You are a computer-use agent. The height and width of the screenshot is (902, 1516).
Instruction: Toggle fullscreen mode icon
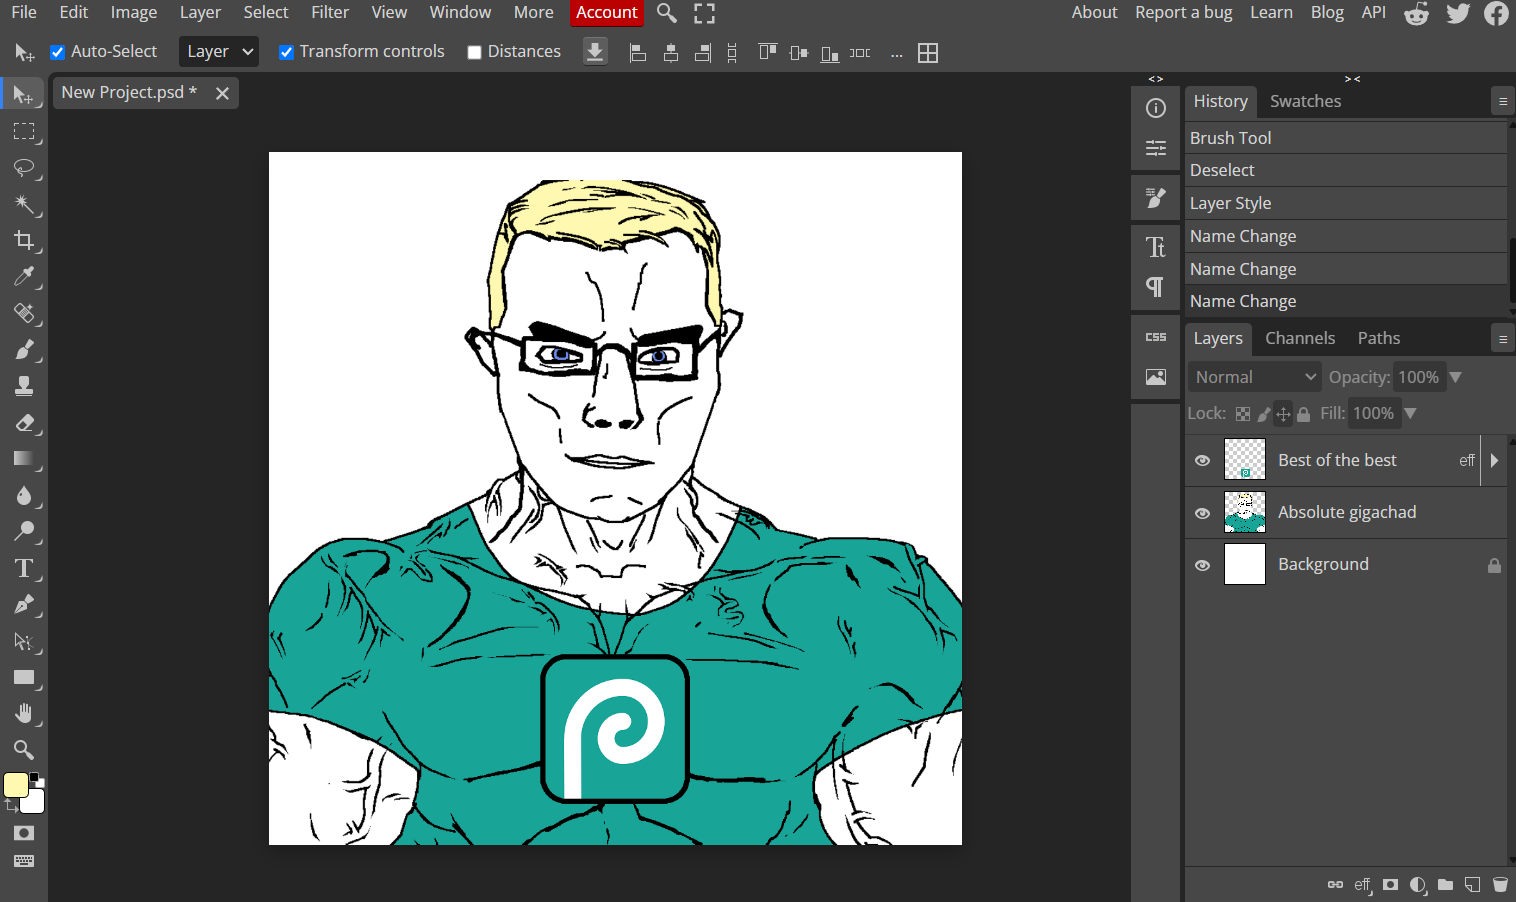coord(704,13)
